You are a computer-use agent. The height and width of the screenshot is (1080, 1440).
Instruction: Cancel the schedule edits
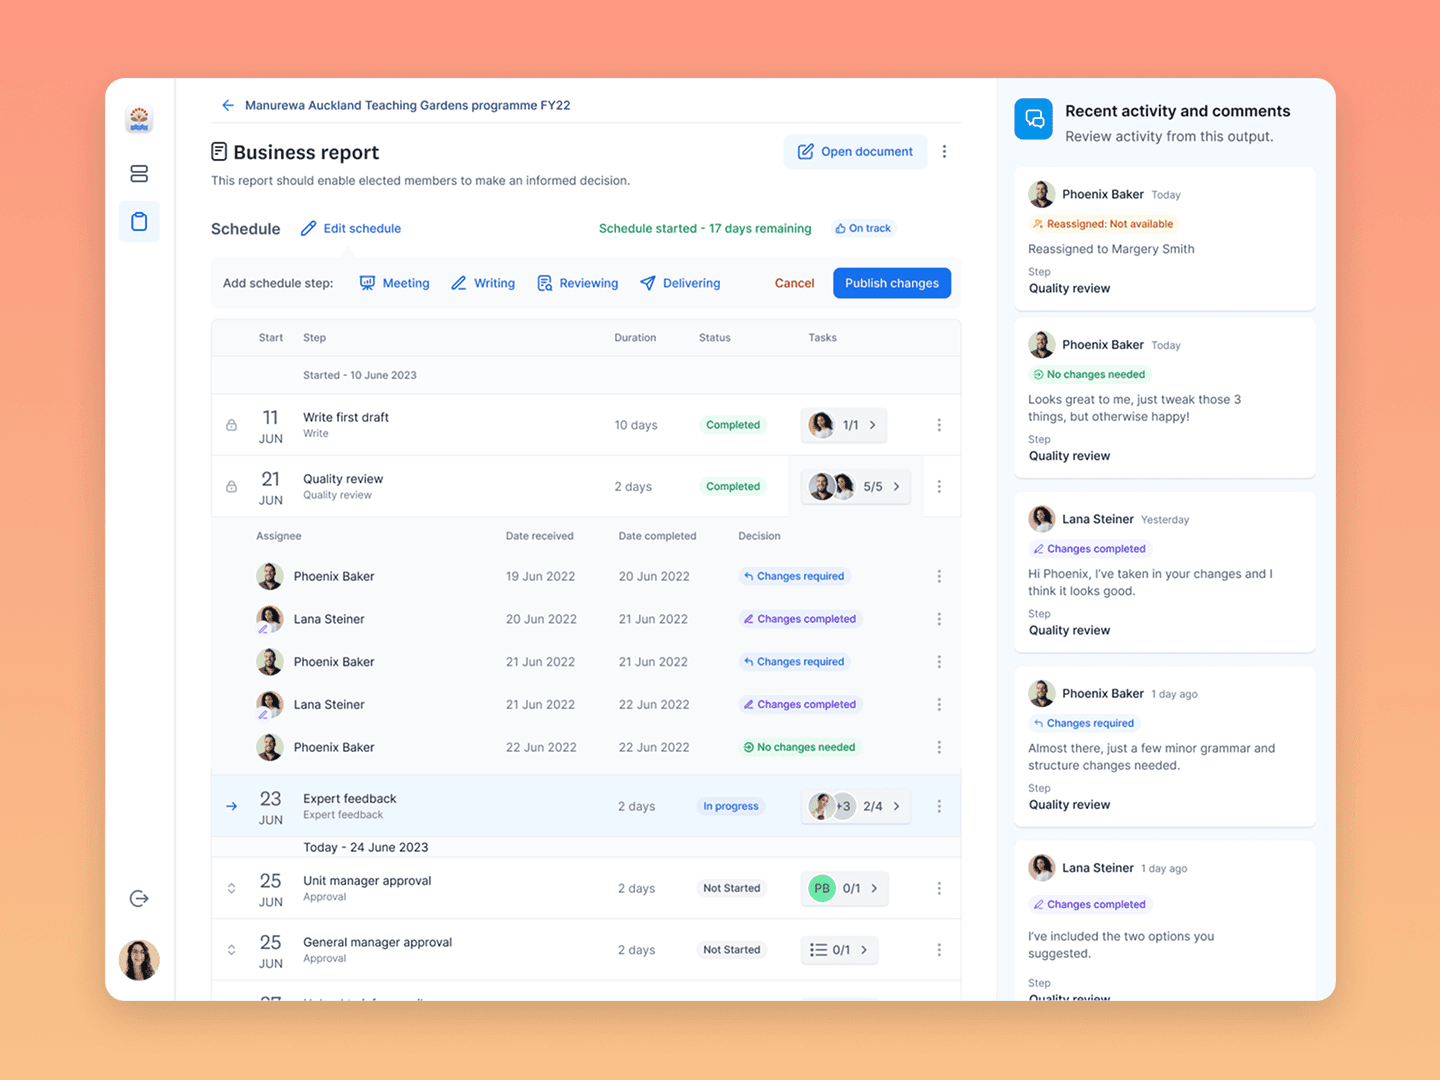click(794, 283)
